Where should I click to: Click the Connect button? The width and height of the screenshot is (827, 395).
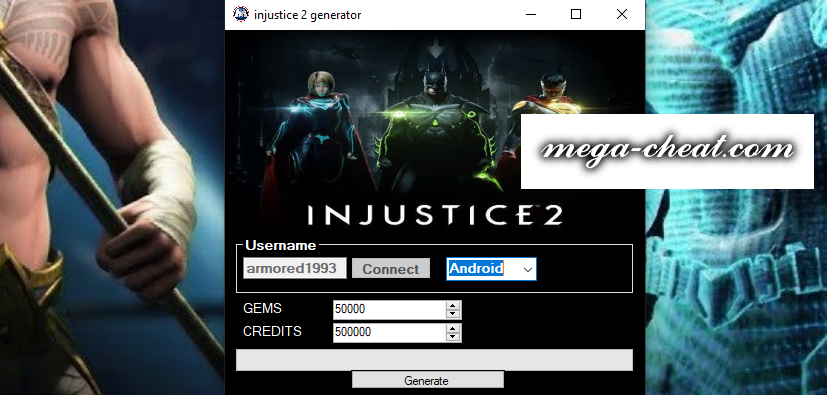coord(391,268)
